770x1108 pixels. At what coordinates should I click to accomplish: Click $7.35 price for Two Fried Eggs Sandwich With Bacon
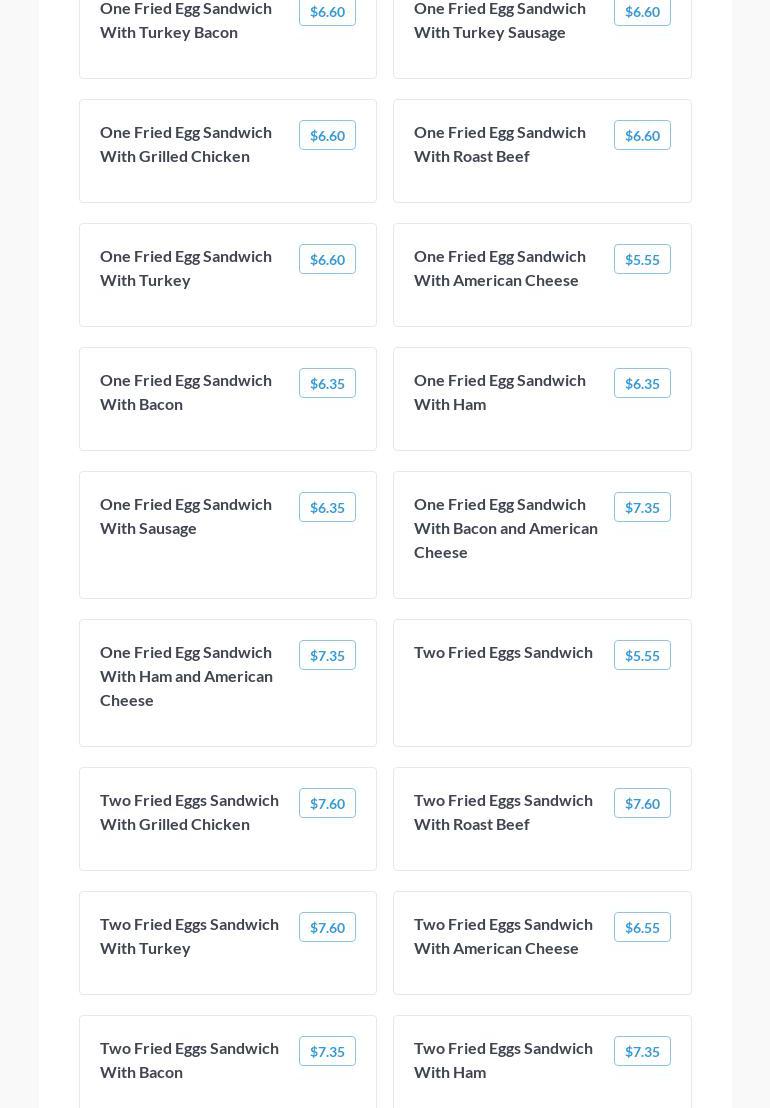coord(327,1052)
